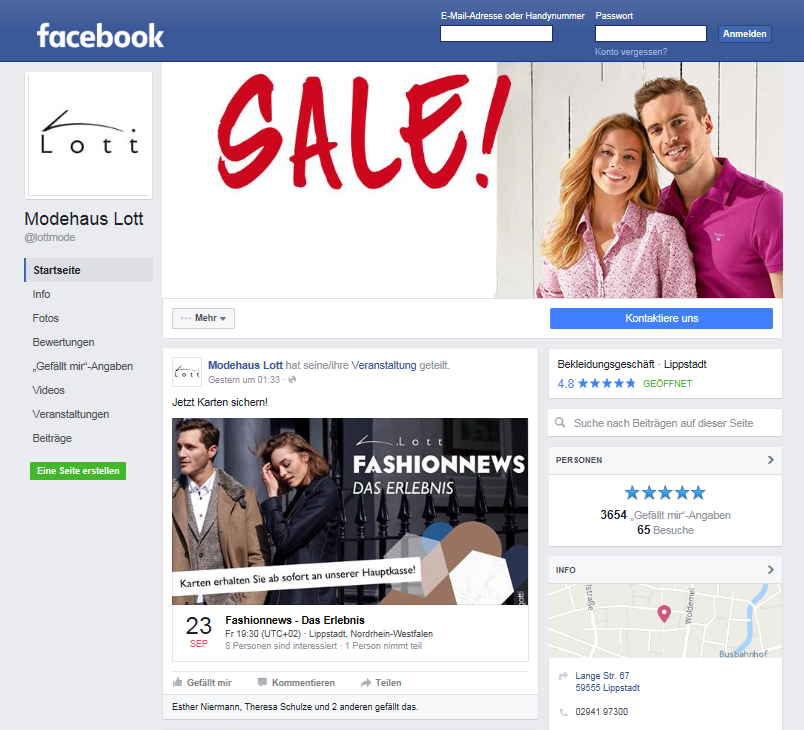Click the Anmelden login button
The height and width of the screenshot is (730, 804).
pos(745,34)
